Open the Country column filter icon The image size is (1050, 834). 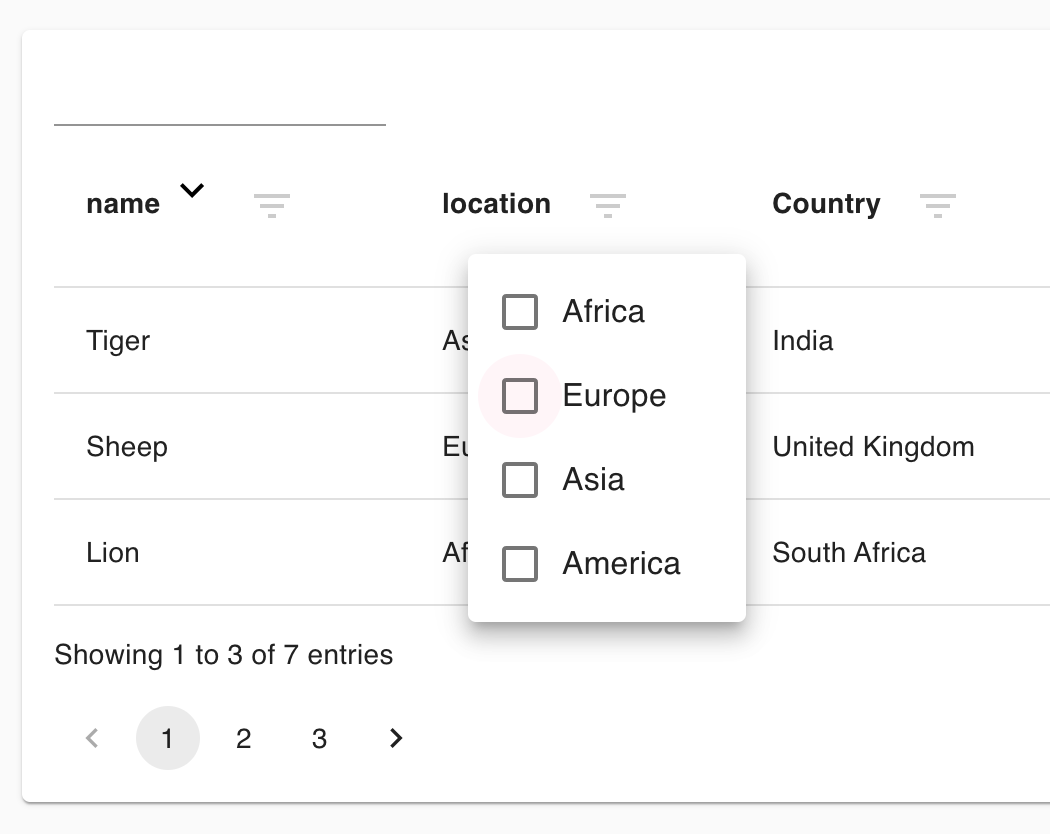[937, 205]
